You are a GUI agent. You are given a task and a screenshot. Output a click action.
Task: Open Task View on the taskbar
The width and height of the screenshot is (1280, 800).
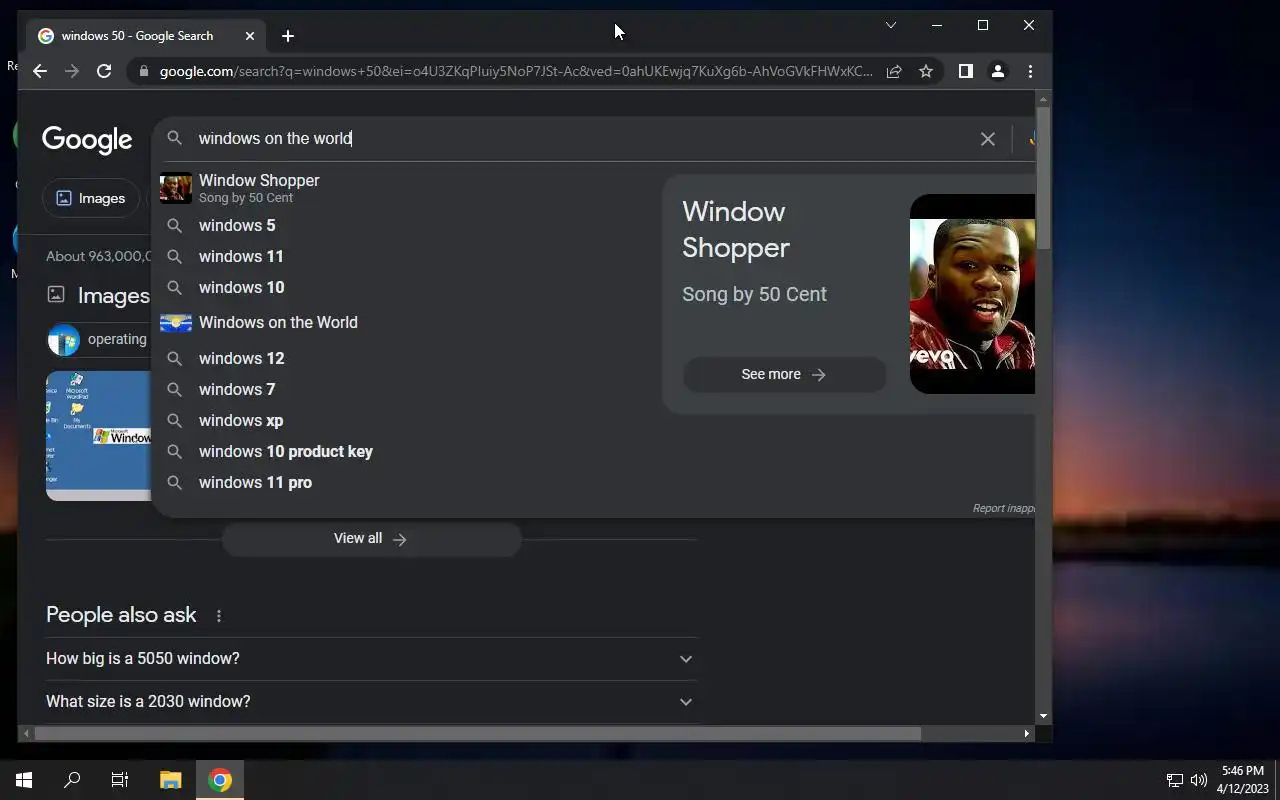(x=120, y=780)
